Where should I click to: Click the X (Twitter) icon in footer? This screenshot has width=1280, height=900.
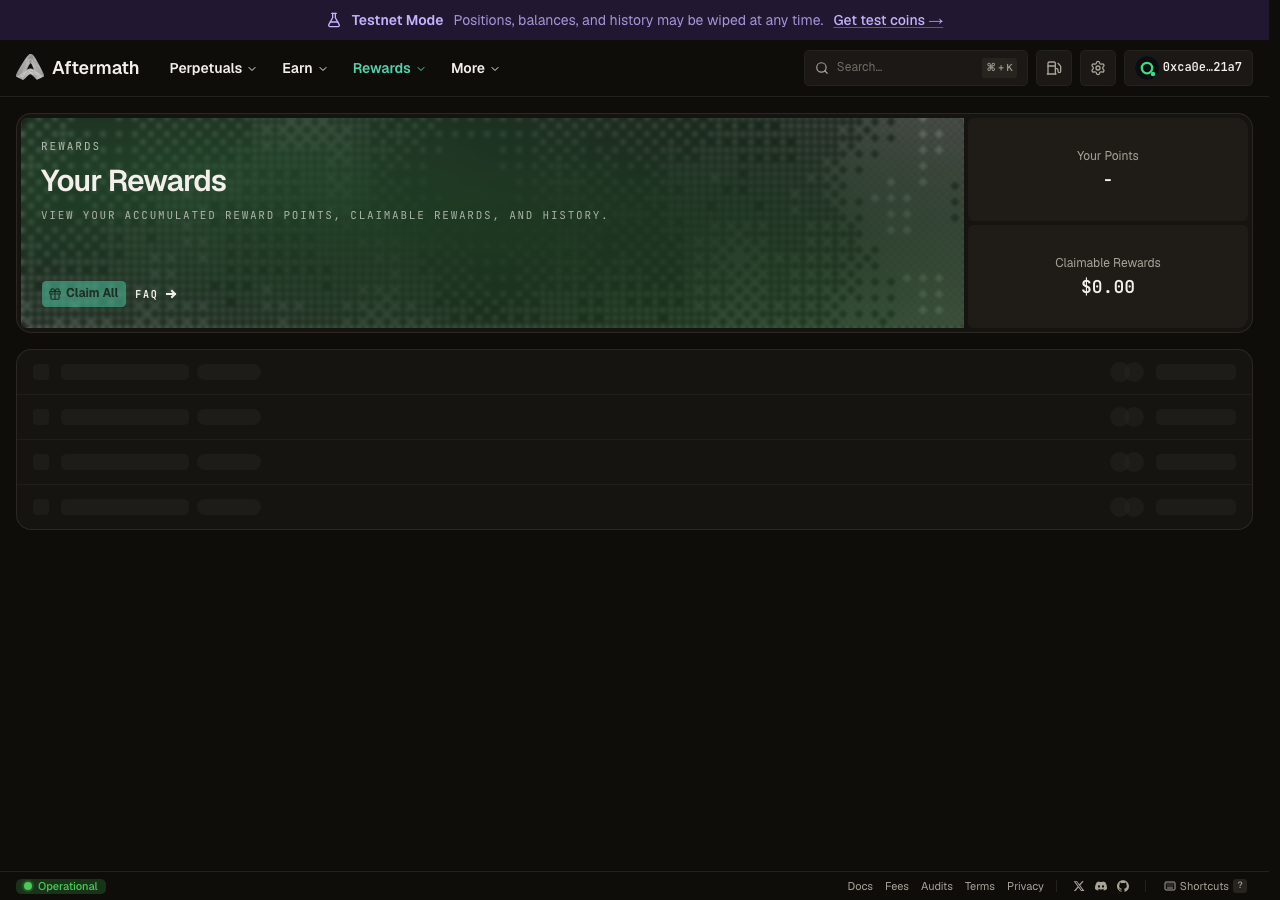1079,886
